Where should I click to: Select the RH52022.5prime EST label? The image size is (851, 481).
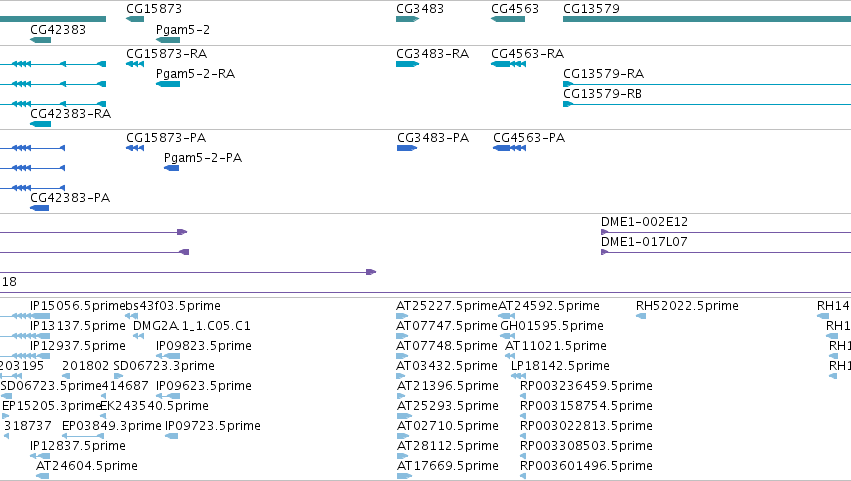coord(687,306)
